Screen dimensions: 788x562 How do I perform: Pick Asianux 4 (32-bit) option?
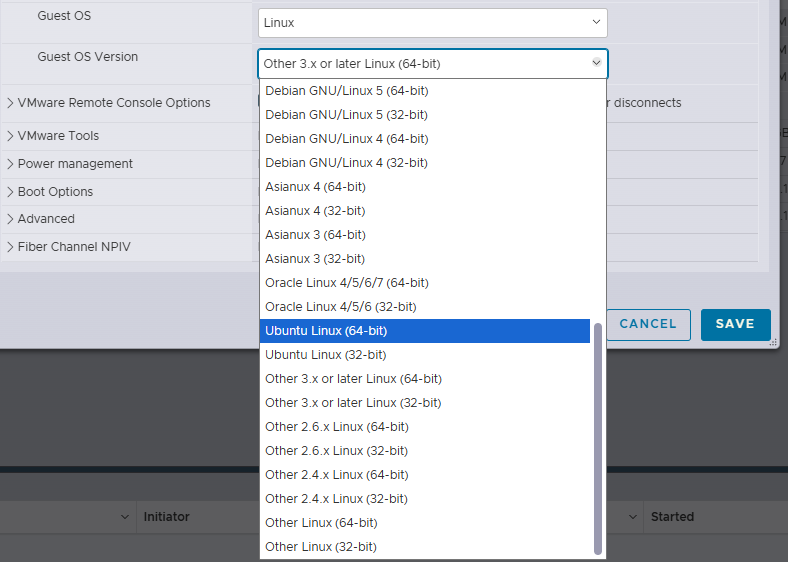(x=425, y=211)
